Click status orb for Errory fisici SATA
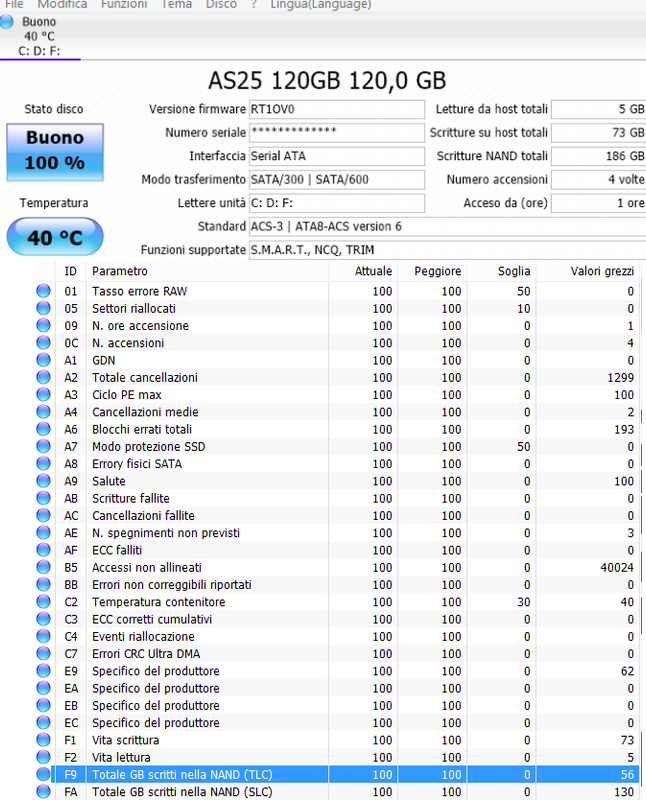The width and height of the screenshot is (646, 800). 43,464
